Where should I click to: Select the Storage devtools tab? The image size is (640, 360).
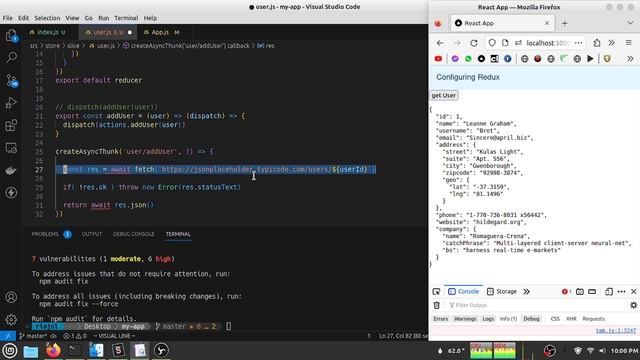(502, 291)
